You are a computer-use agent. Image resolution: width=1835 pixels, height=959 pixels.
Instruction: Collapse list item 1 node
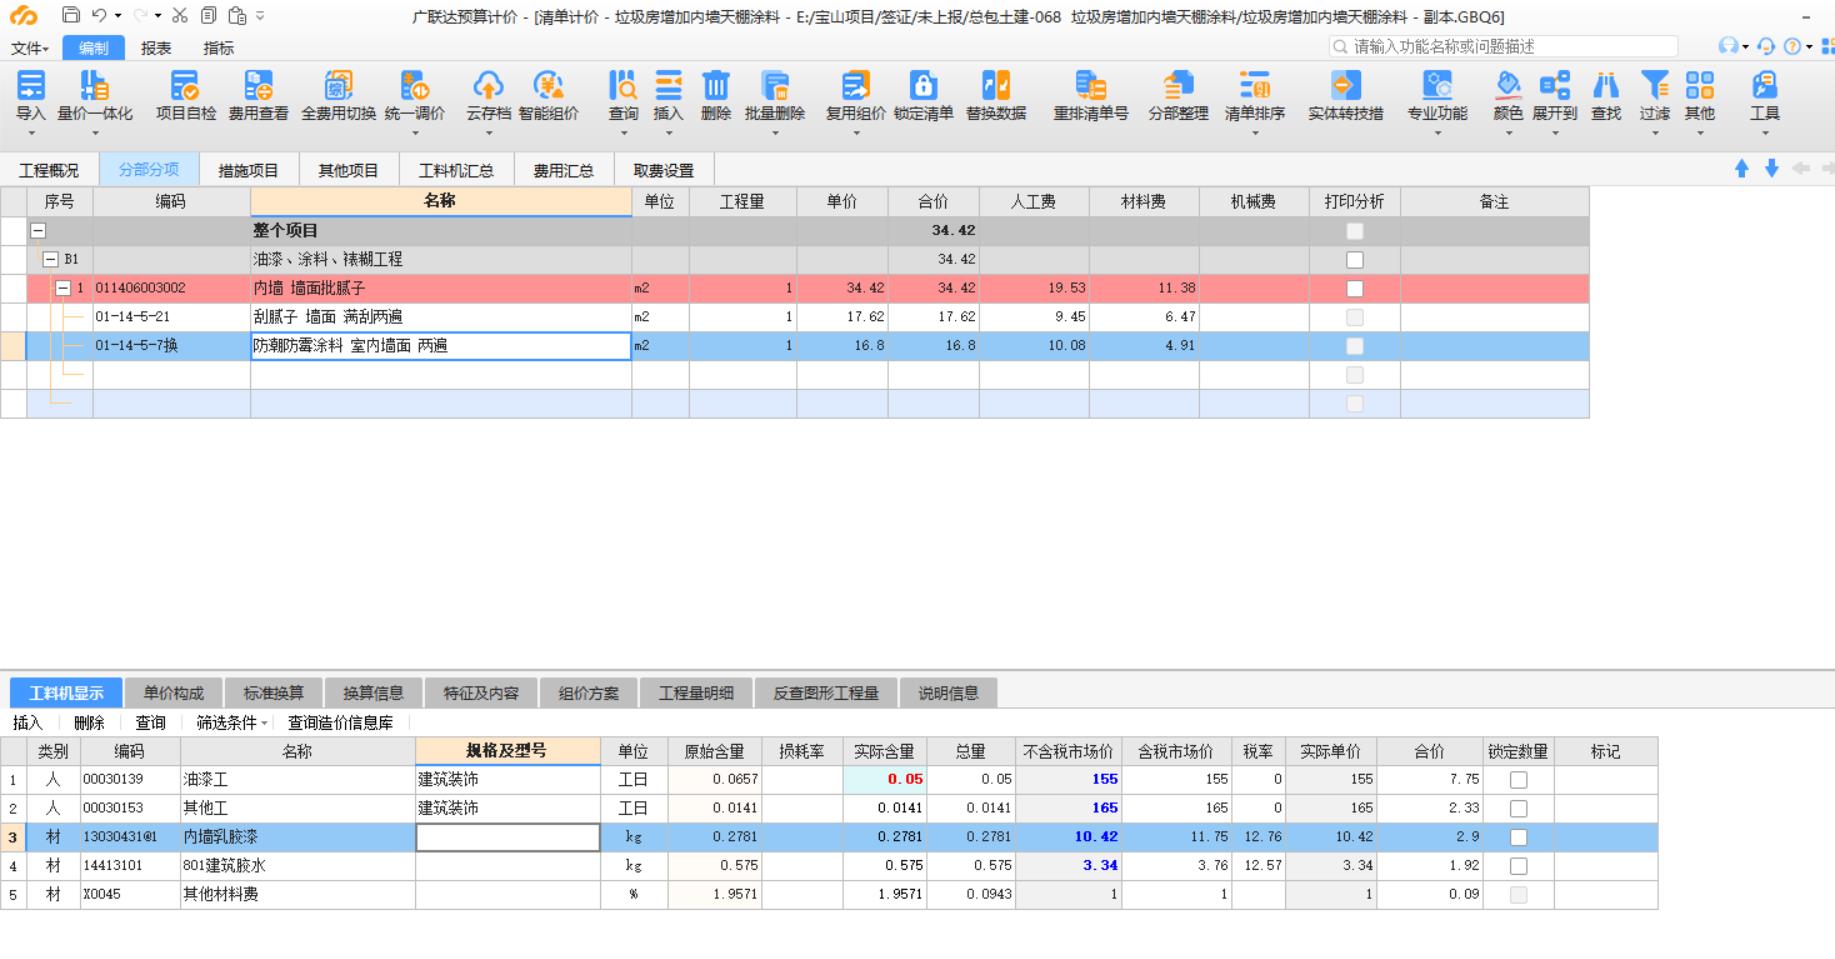tap(63, 289)
